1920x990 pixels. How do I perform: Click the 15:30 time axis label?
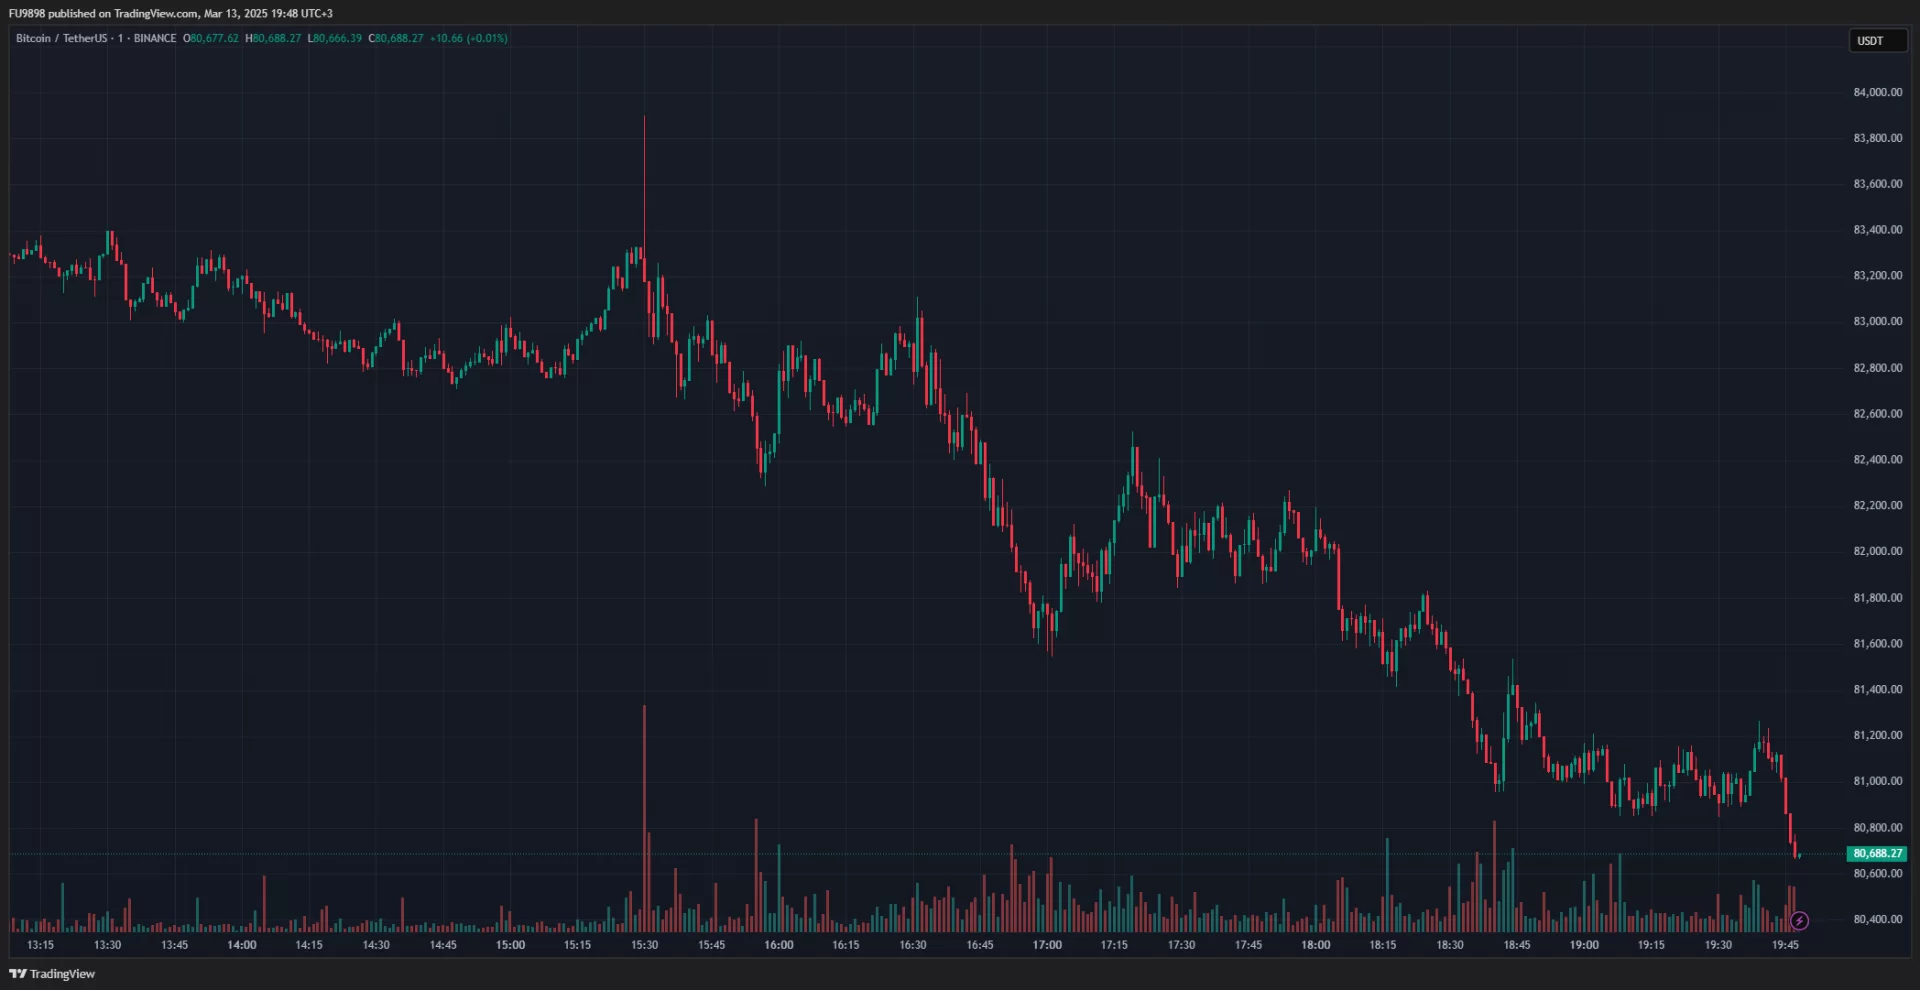coord(644,945)
